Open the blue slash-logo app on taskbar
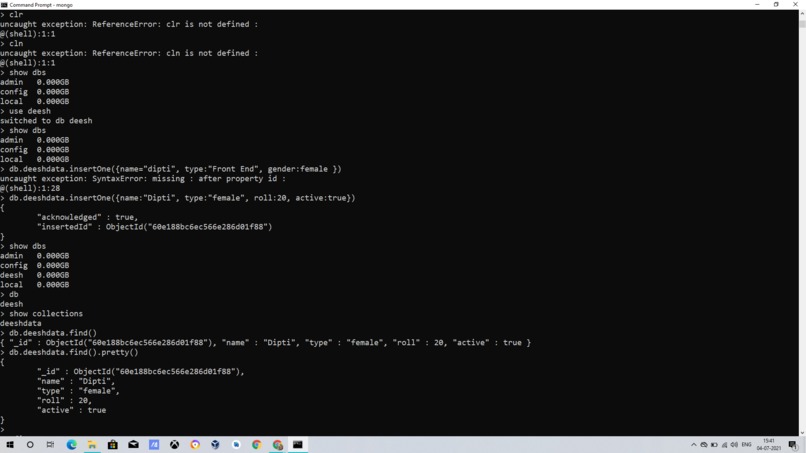Image resolution: width=806 pixels, height=453 pixels. tap(154, 445)
